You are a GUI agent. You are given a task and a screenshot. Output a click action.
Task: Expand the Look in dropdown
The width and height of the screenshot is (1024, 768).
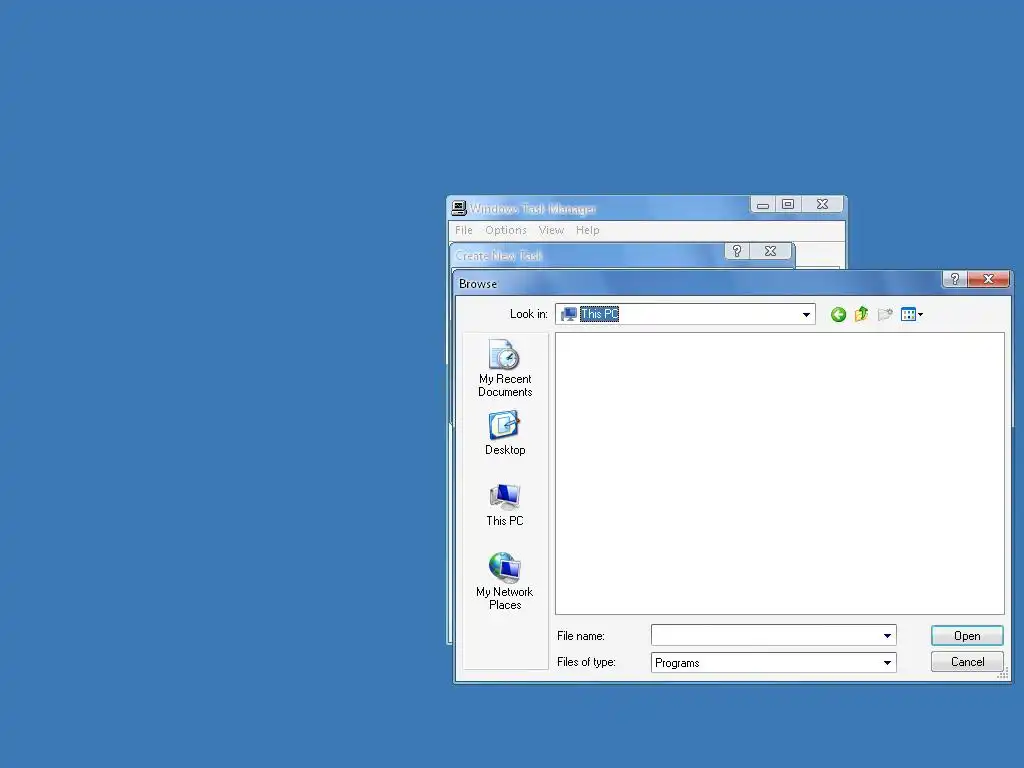click(807, 315)
